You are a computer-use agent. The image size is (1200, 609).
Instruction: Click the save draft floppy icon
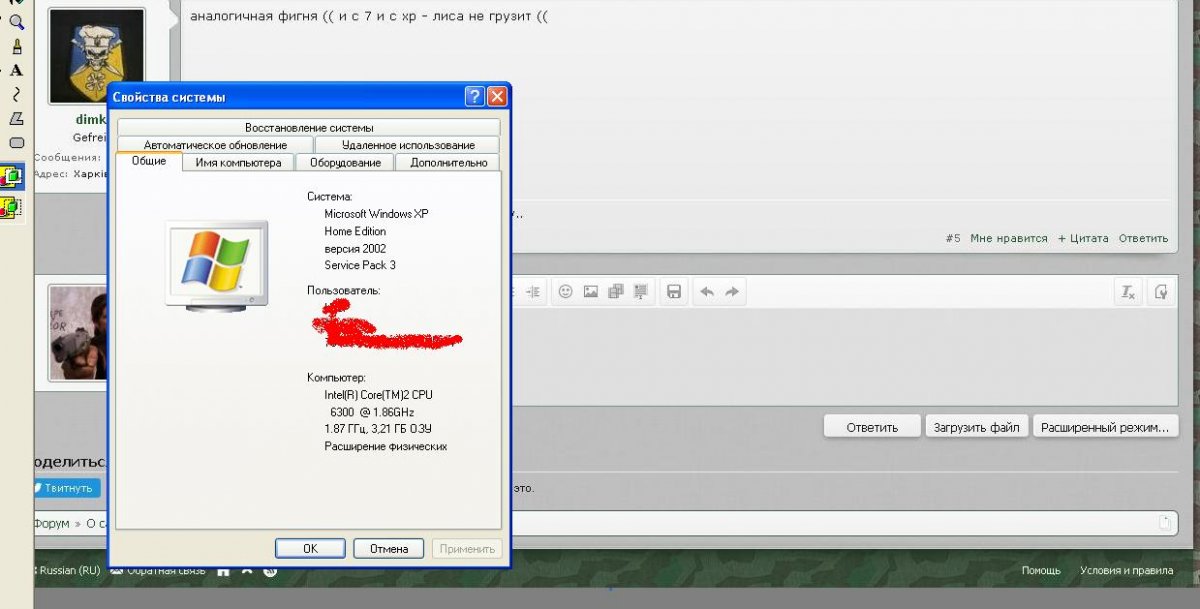[x=674, y=292]
